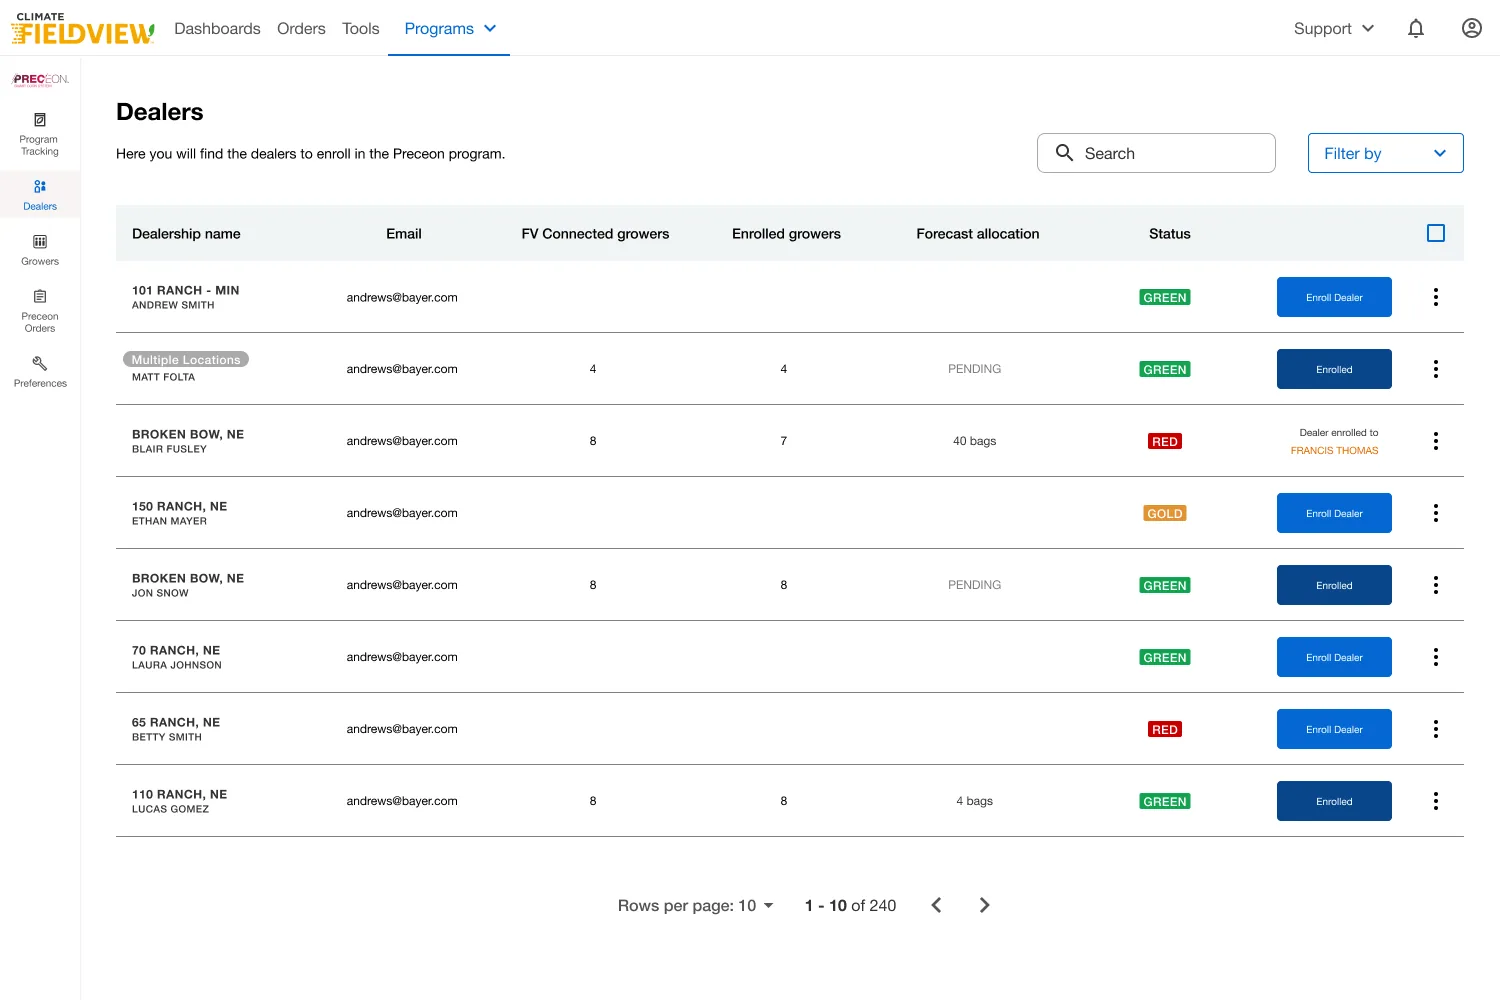1500x1000 pixels.
Task: Click RED status badge for Betty Smith
Action: coord(1165,729)
